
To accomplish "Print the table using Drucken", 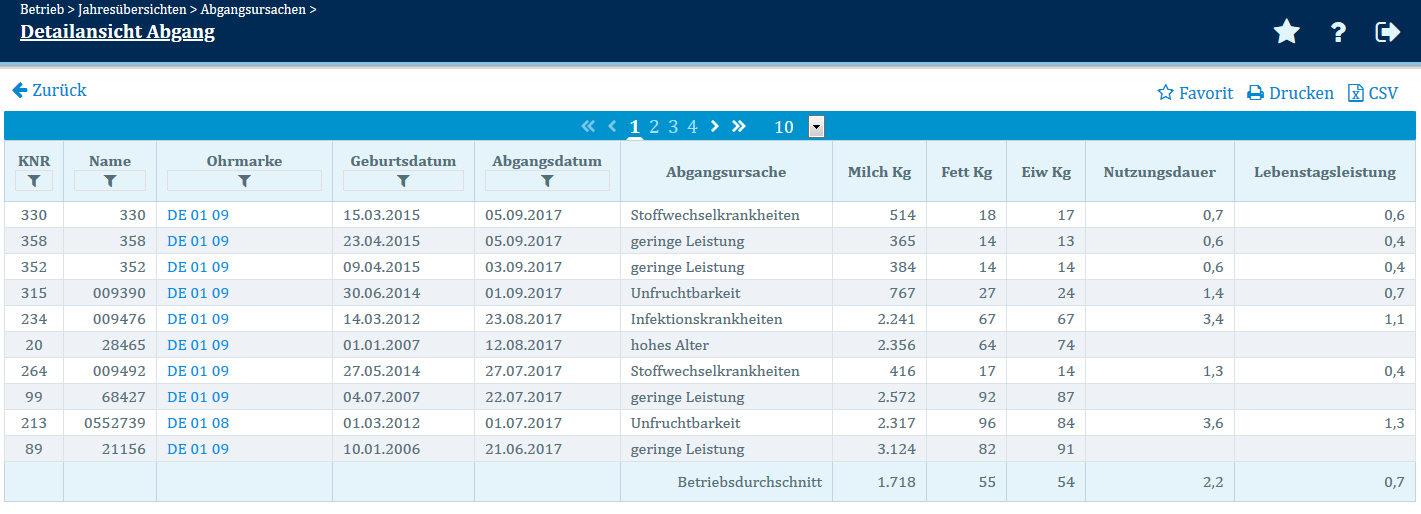I will (x=1290, y=93).
